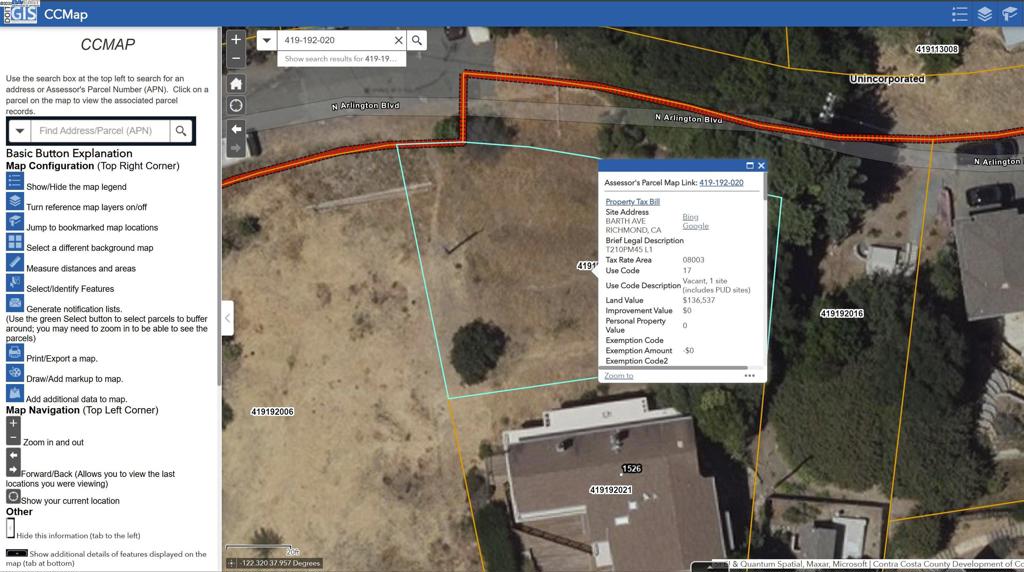1024x572 pixels.
Task: Select 'Show search results for 419-19...' suggestion
Action: 341,59
